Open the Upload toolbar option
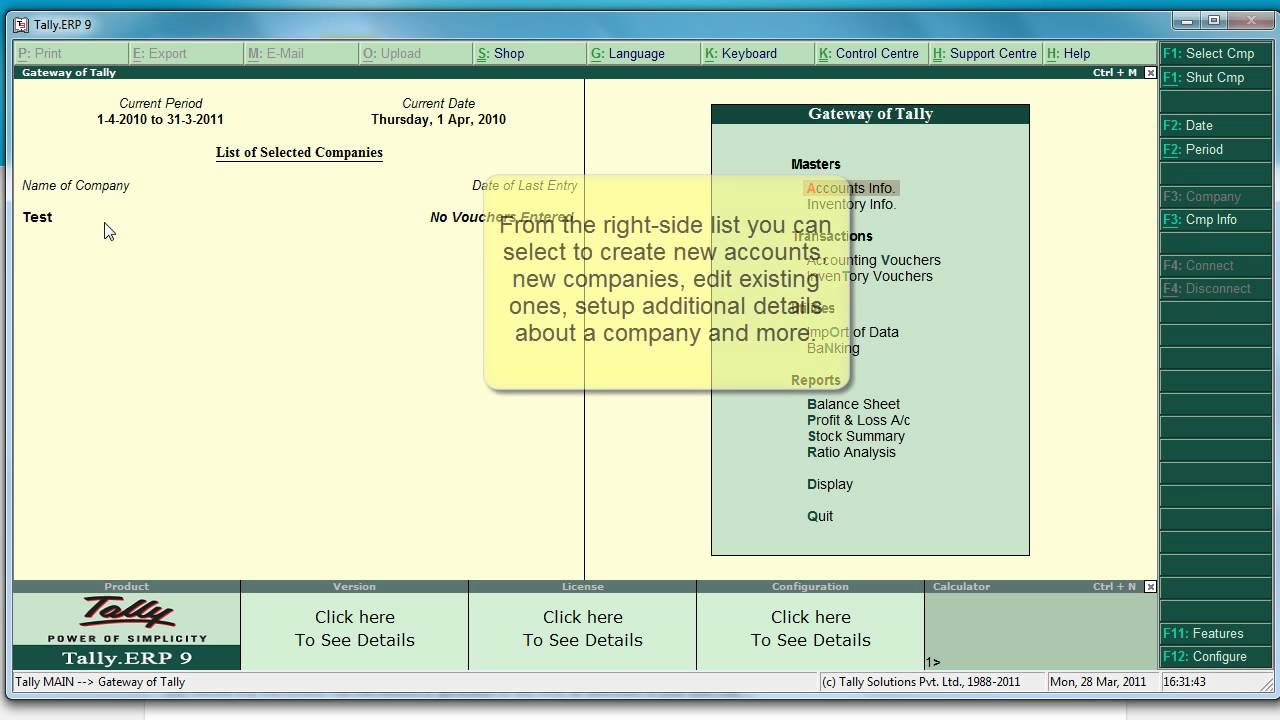 (416, 54)
